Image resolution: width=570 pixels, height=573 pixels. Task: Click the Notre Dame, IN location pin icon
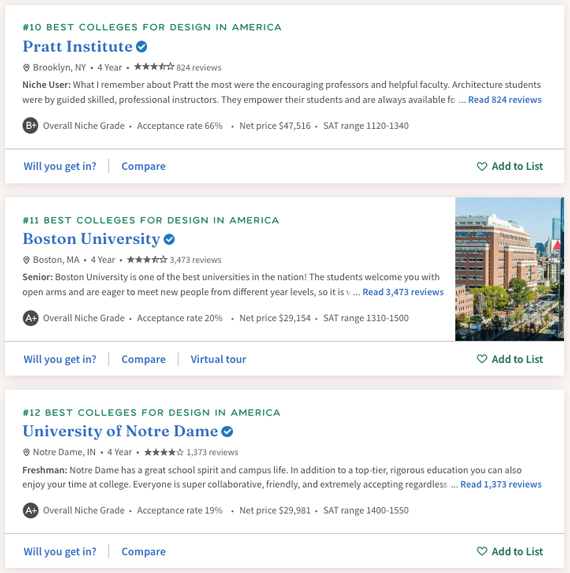(26, 452)
